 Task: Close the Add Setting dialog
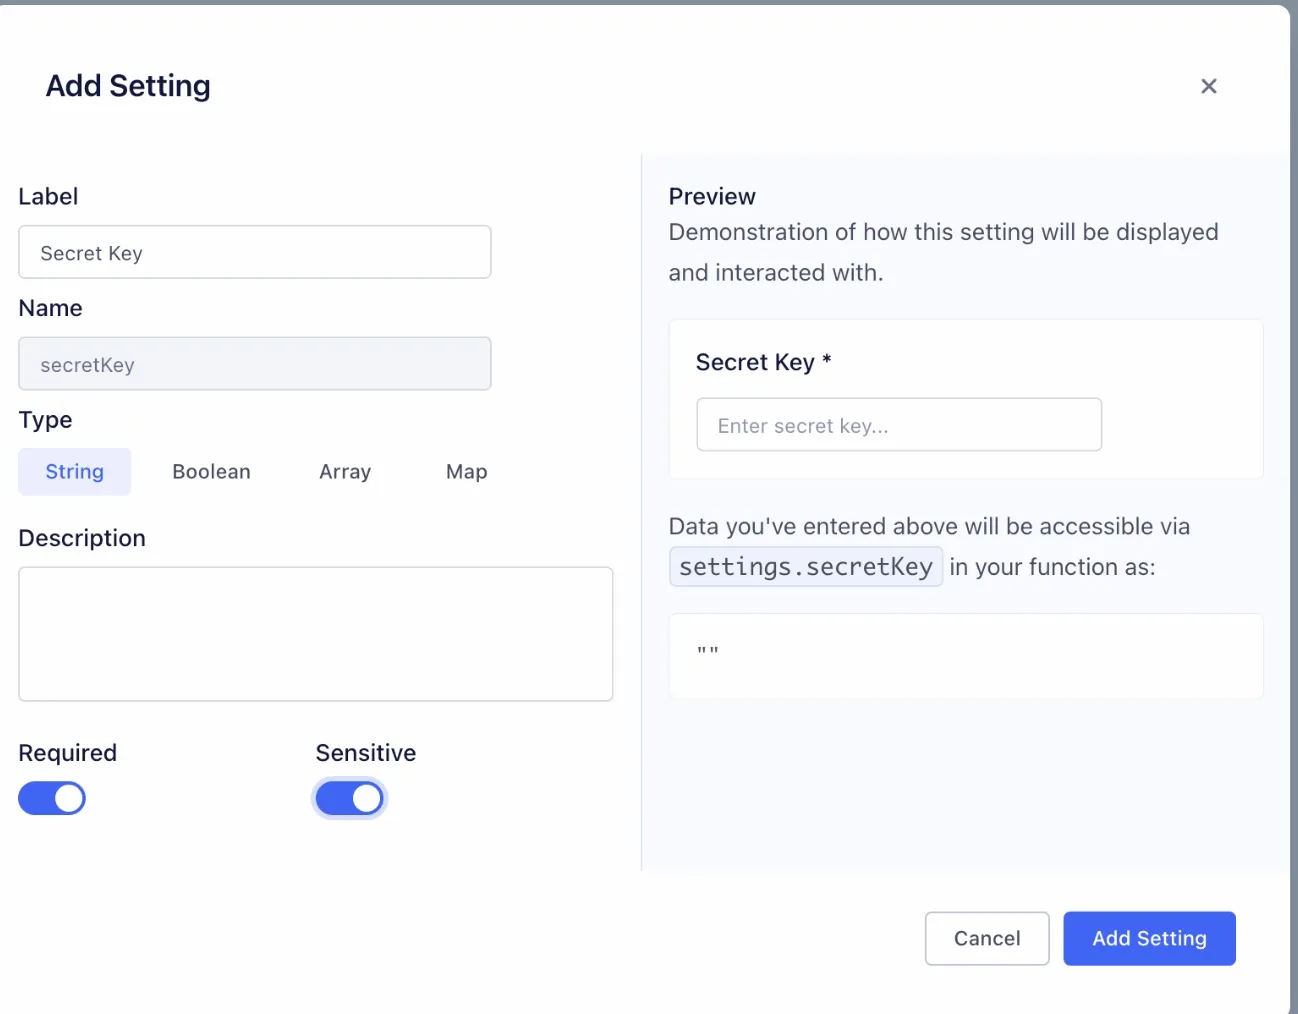coord(1208,86)
